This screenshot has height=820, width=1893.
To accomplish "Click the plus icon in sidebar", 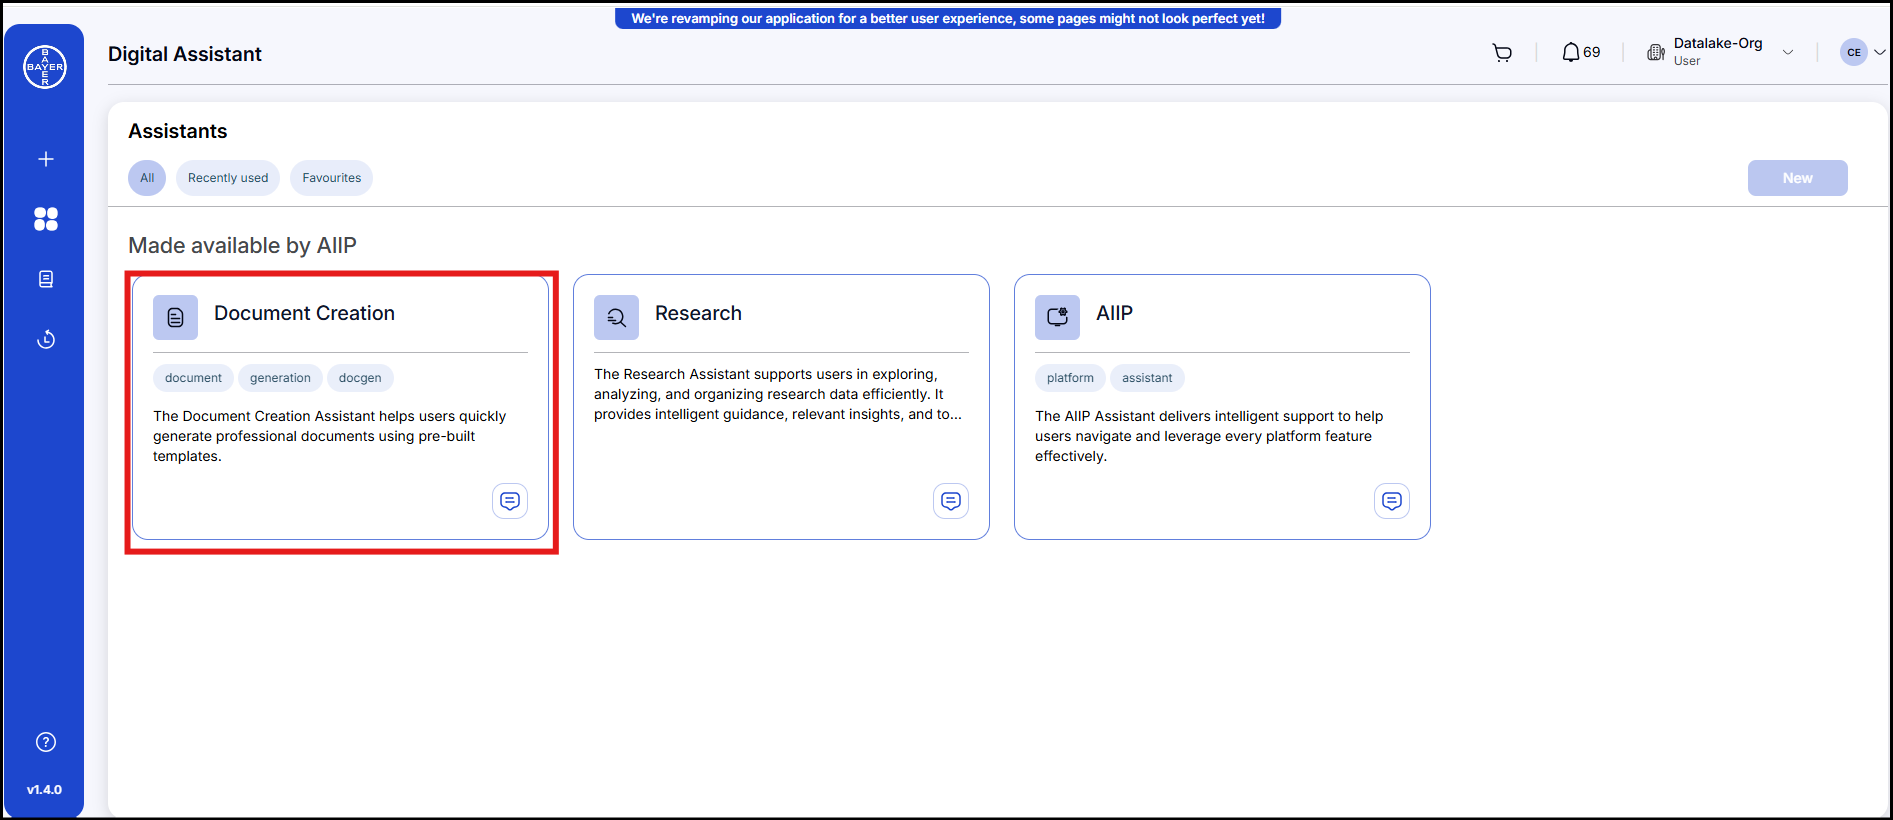I will click(x=46, y=159).
